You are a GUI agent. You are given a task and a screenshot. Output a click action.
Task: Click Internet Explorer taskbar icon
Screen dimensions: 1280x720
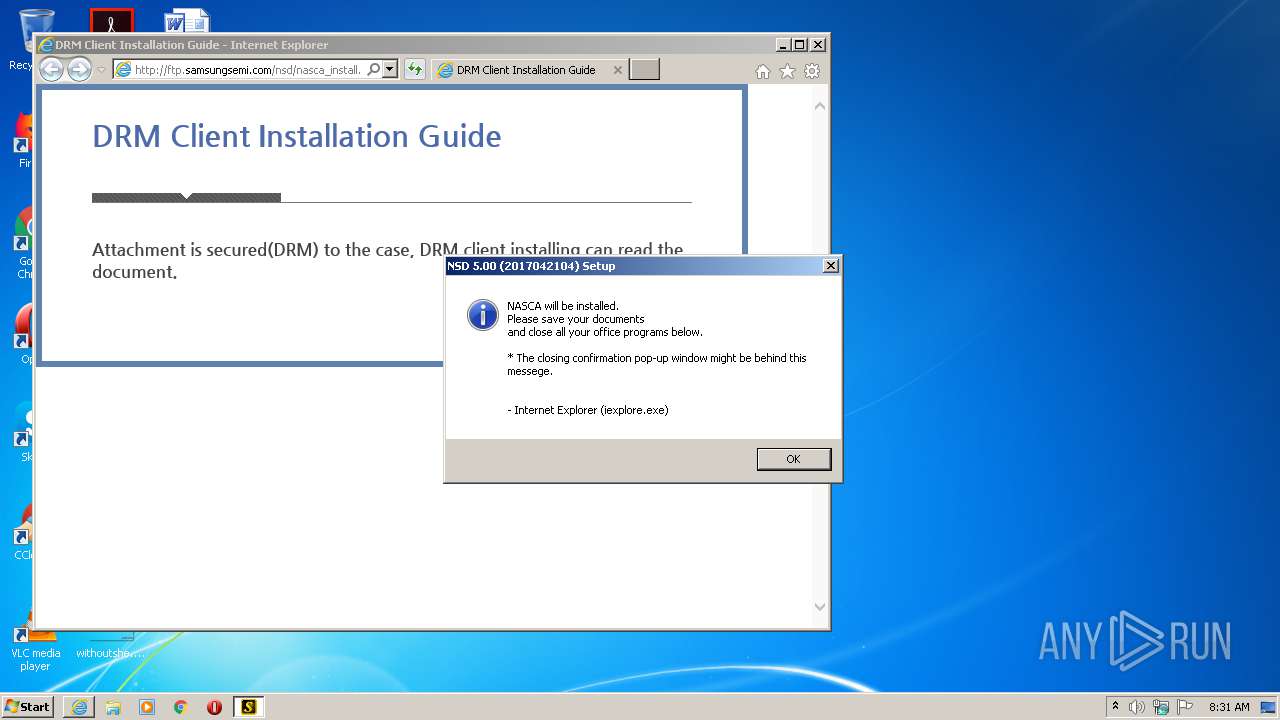[x=79, y=707]
